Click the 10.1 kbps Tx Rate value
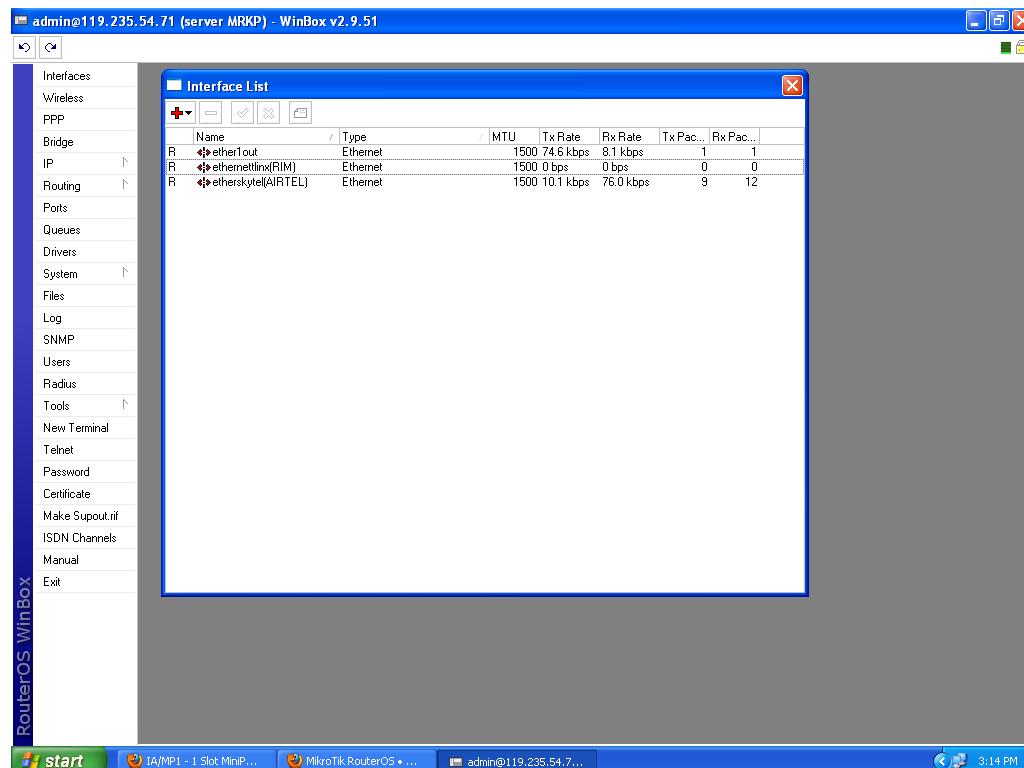This screenshot has width=1024, height=768. click(x=566, y=182)
